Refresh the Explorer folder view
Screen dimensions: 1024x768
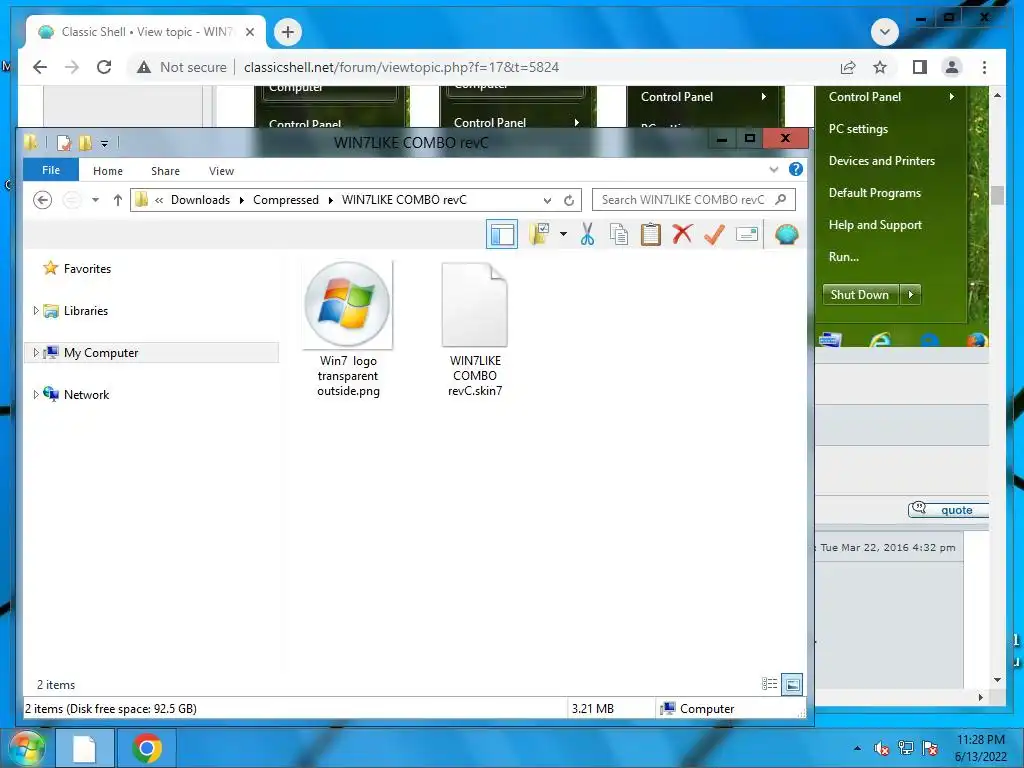pos(569,200)
